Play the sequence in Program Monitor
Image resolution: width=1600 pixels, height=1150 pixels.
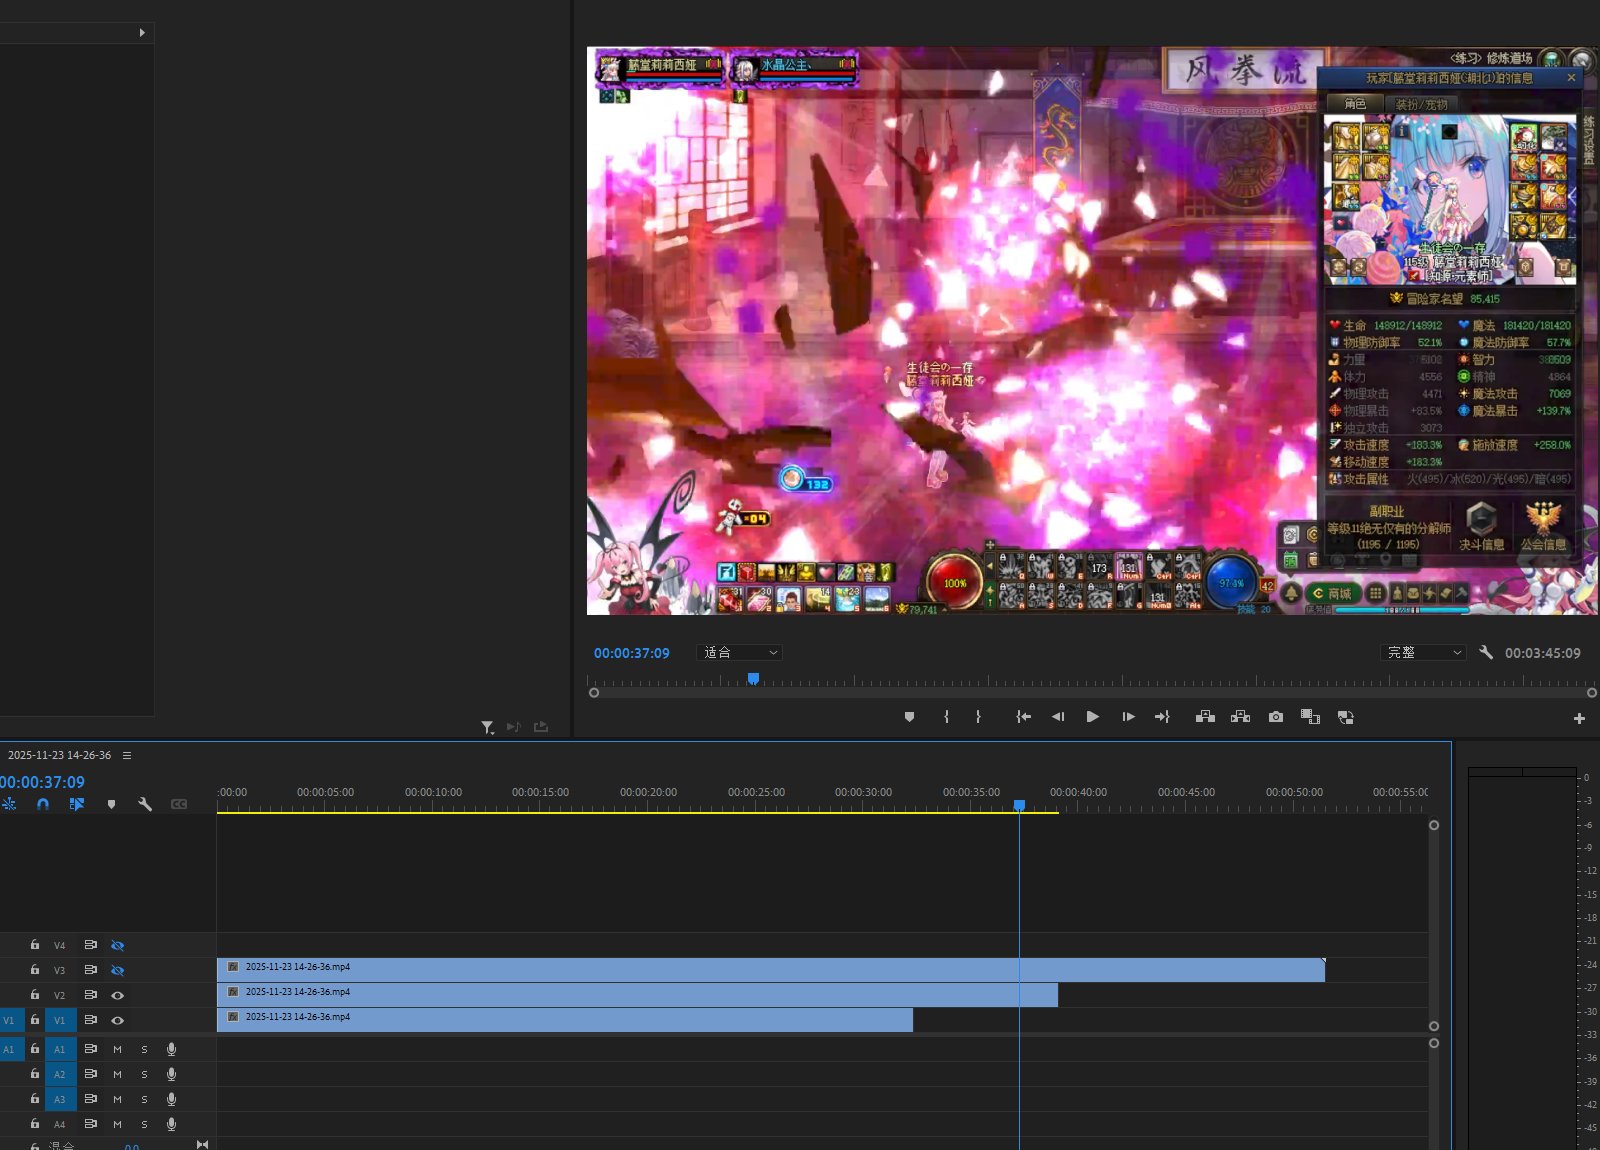point(1092,717)
